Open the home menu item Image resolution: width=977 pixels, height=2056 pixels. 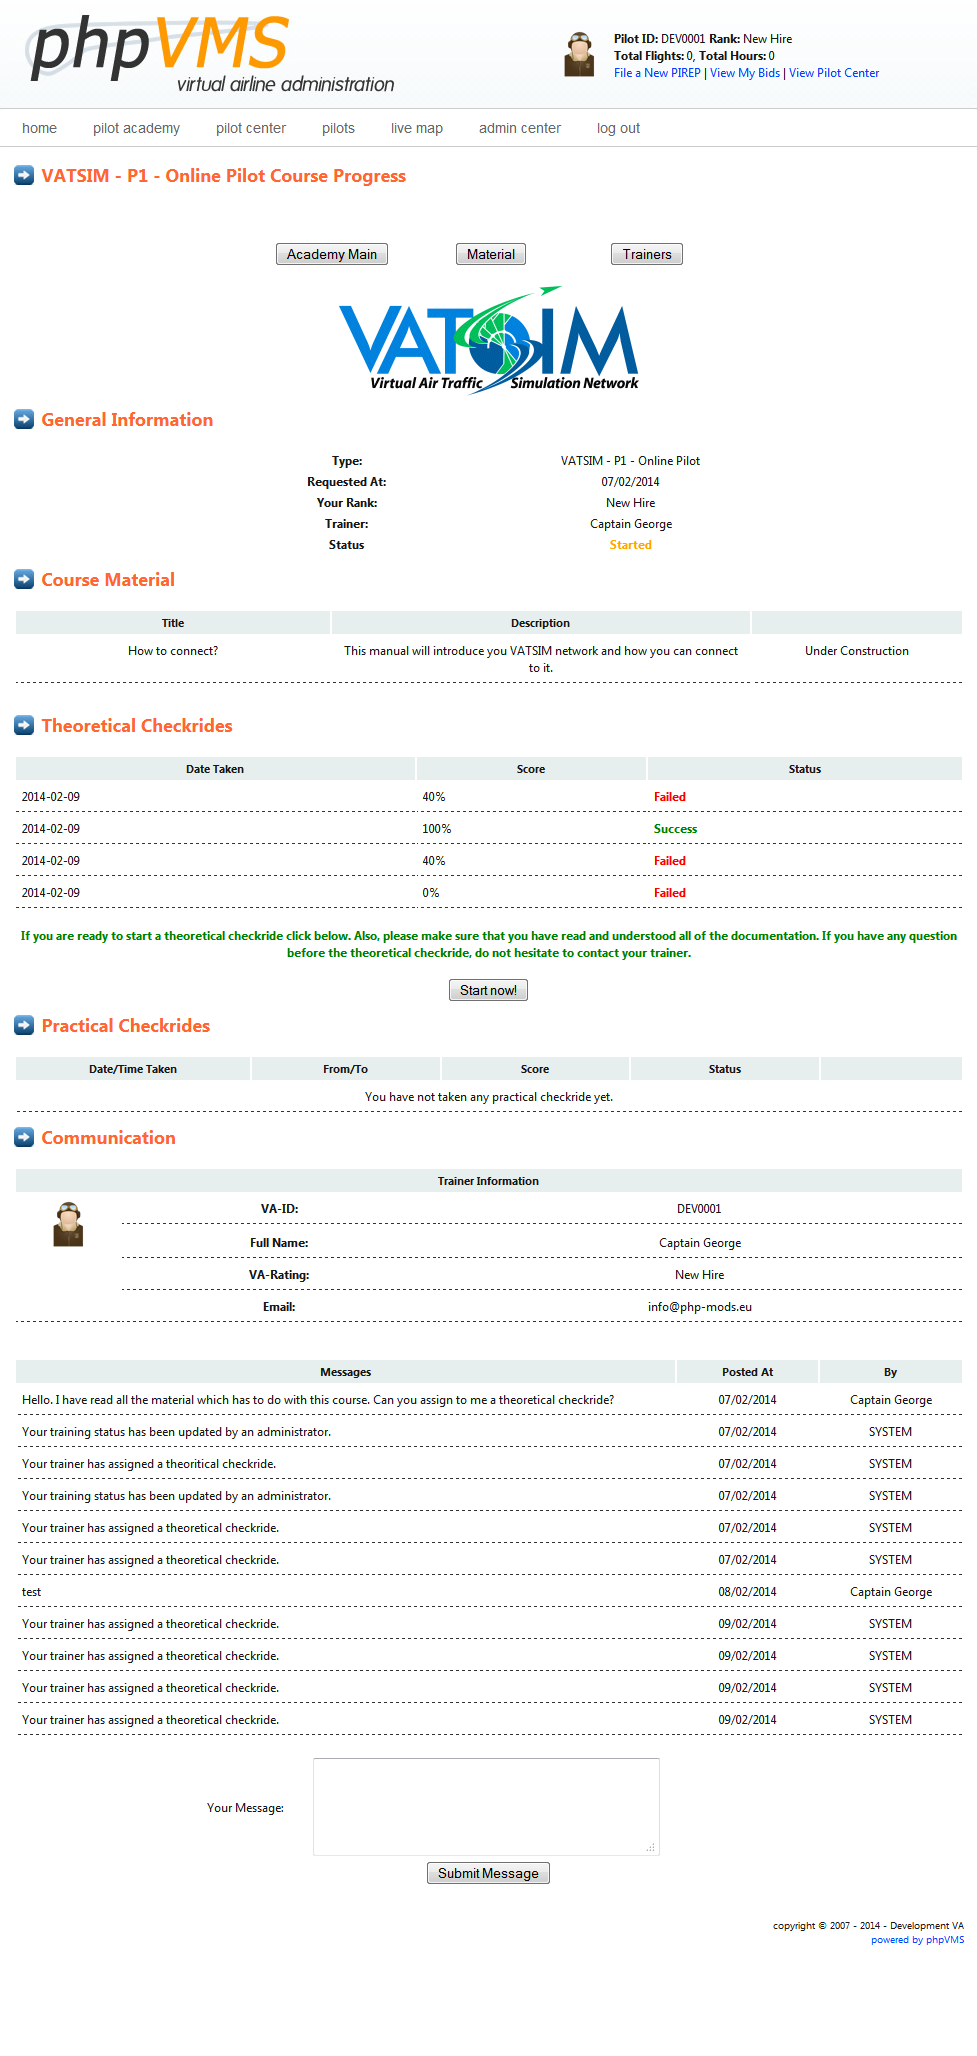point(40,128)
